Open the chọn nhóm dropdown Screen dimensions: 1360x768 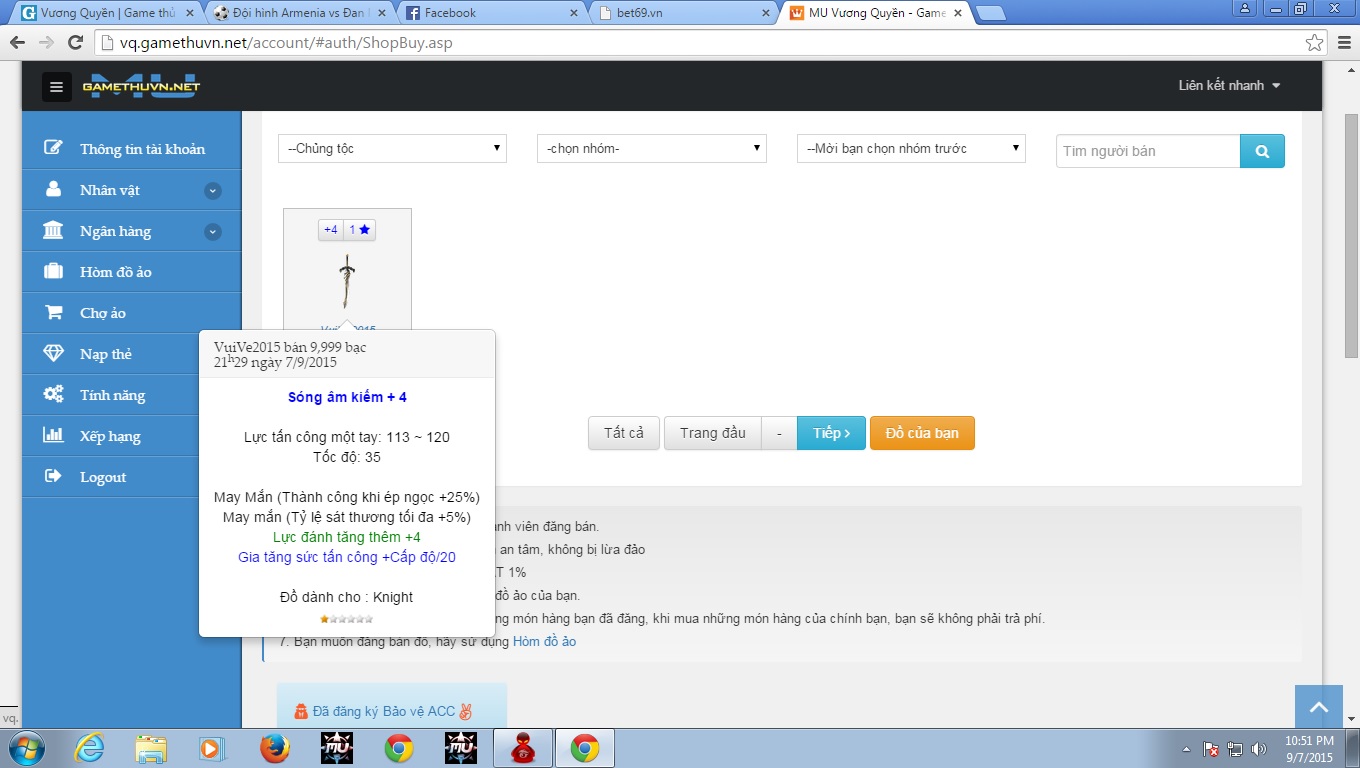(651, 149)
